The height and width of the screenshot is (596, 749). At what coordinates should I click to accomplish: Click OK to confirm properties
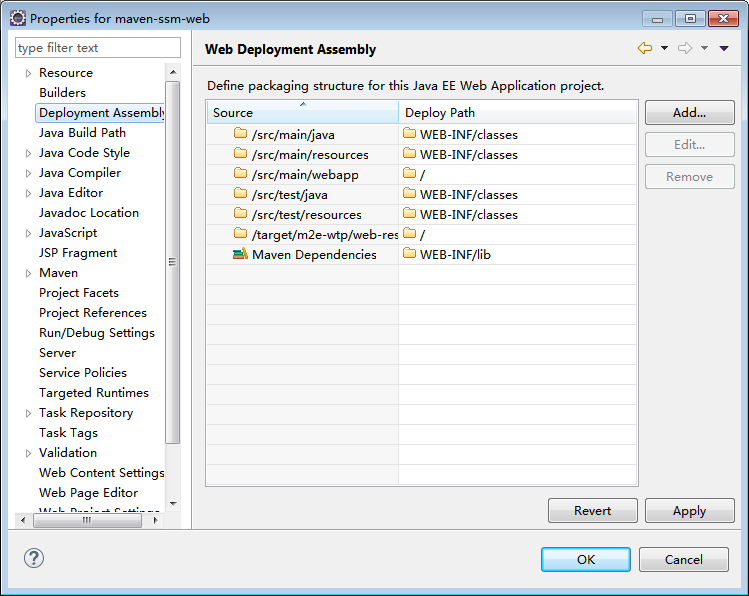click(x=586, y=559)
